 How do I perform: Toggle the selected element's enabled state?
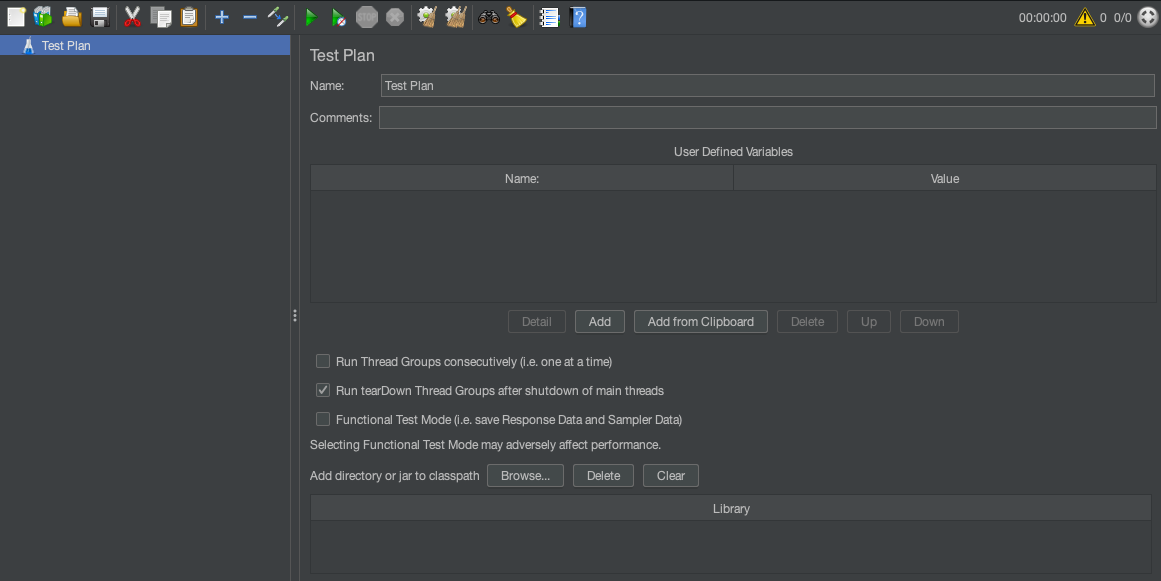click(277, 17)
